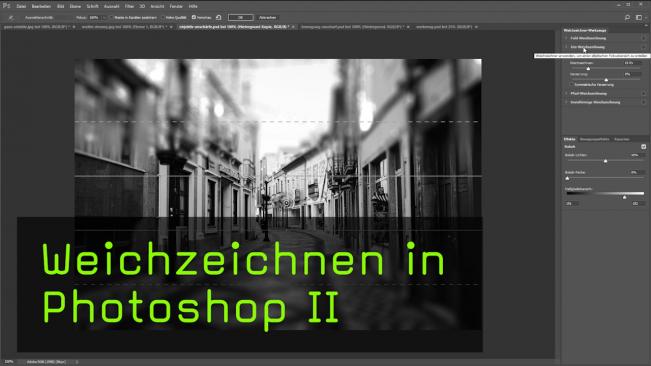The height and width of the screenshot is (366, 651).
Task: Collapse the Iris-Weichzeichnung section
Action: (x=566, y=47)
